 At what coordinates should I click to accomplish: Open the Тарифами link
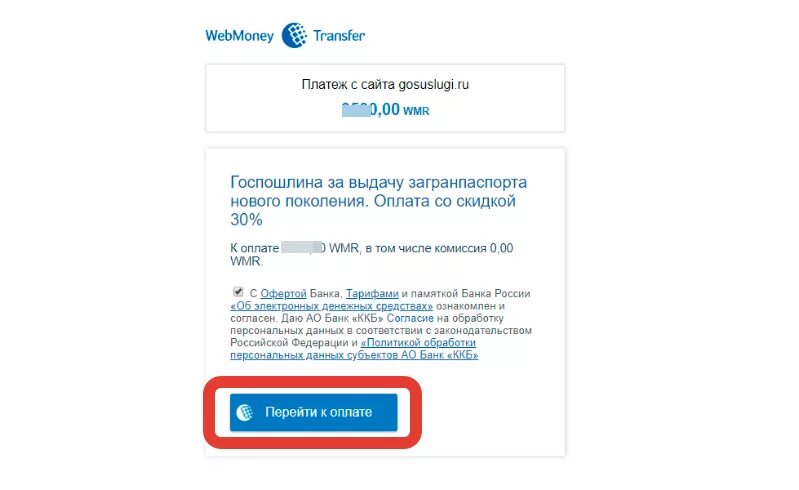click(372, 294)
